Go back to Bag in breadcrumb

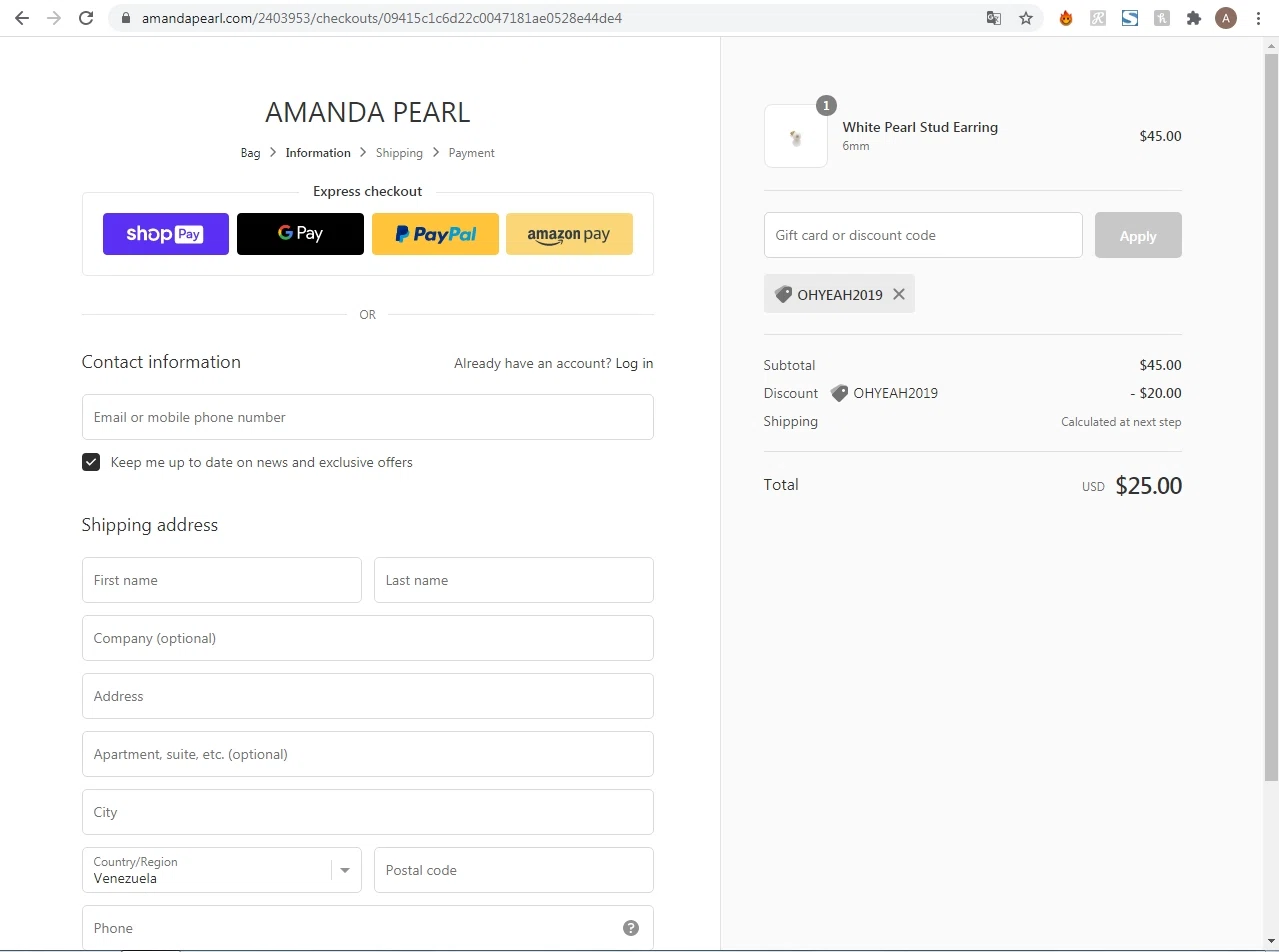pos(250,153)
